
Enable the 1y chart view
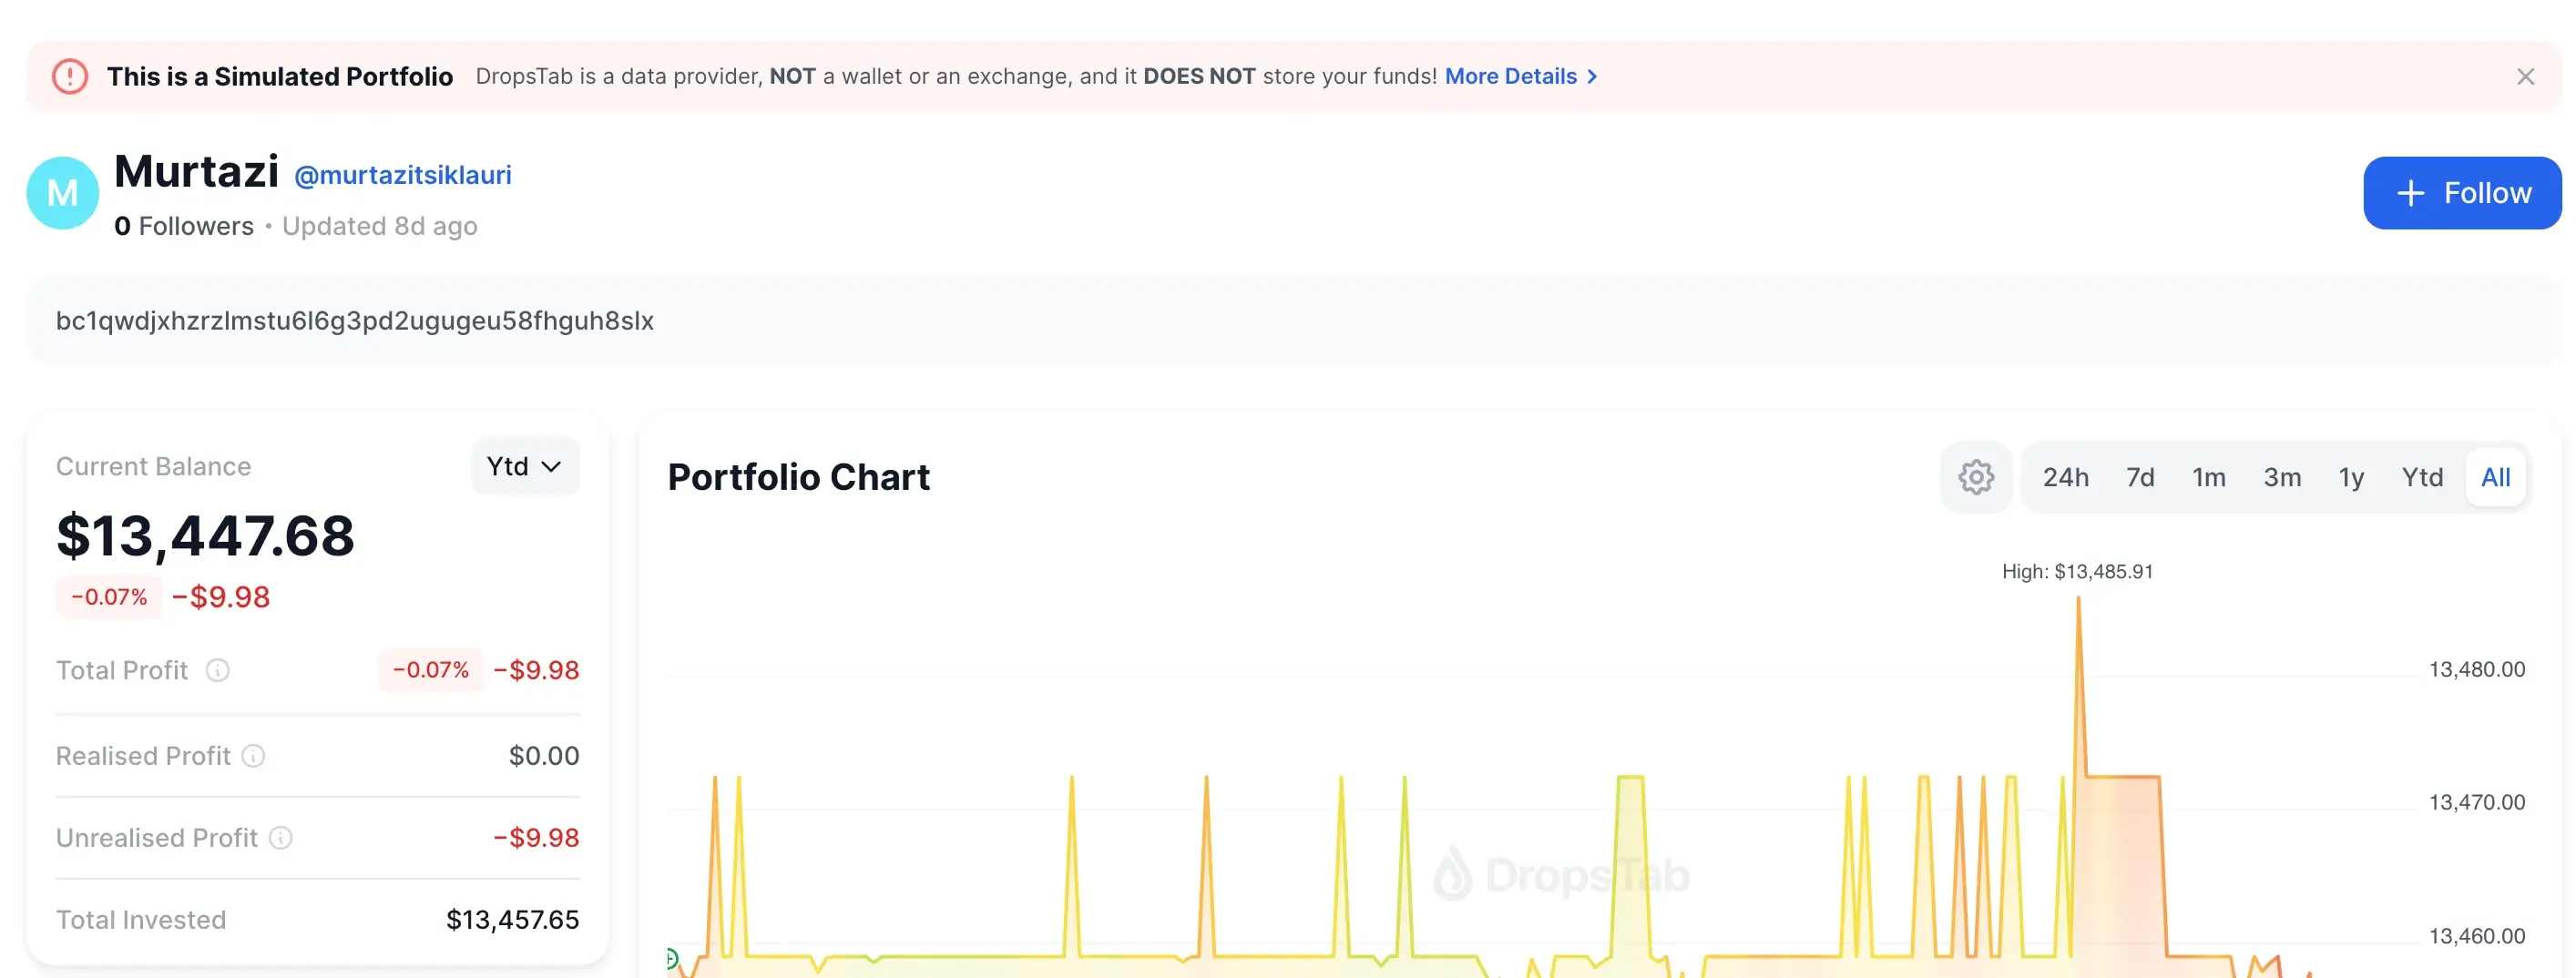coord(2352,477)
